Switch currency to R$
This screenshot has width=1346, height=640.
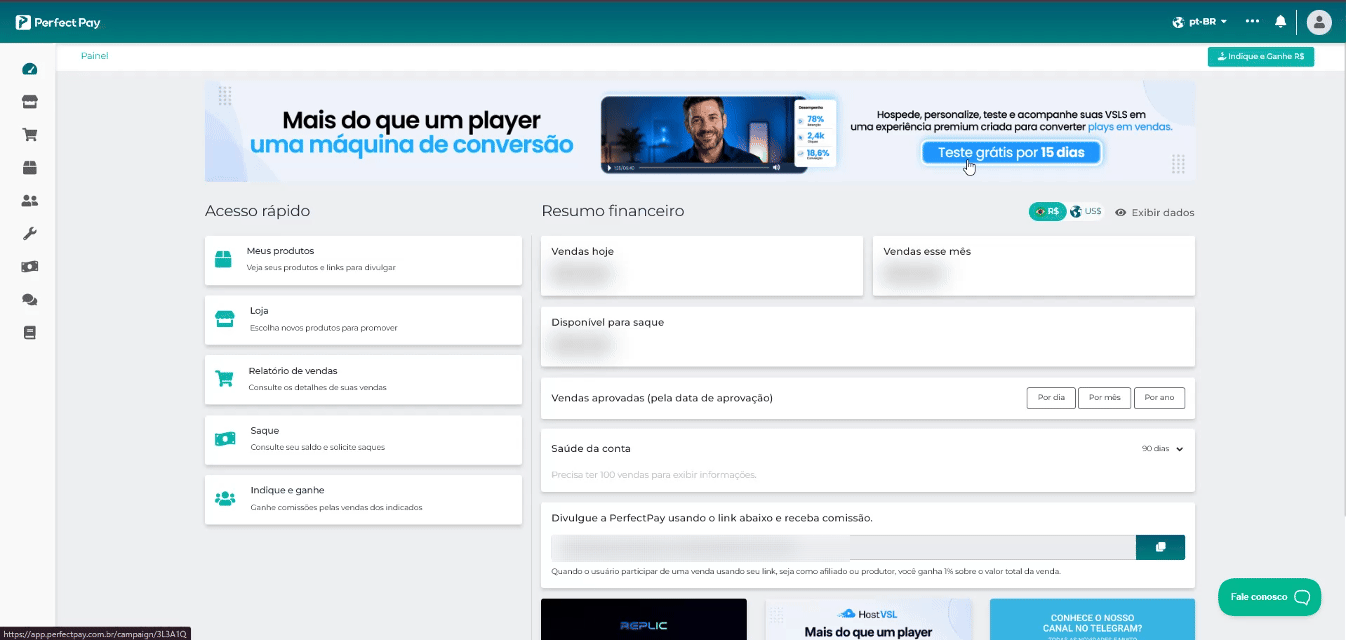[1047, 212]
